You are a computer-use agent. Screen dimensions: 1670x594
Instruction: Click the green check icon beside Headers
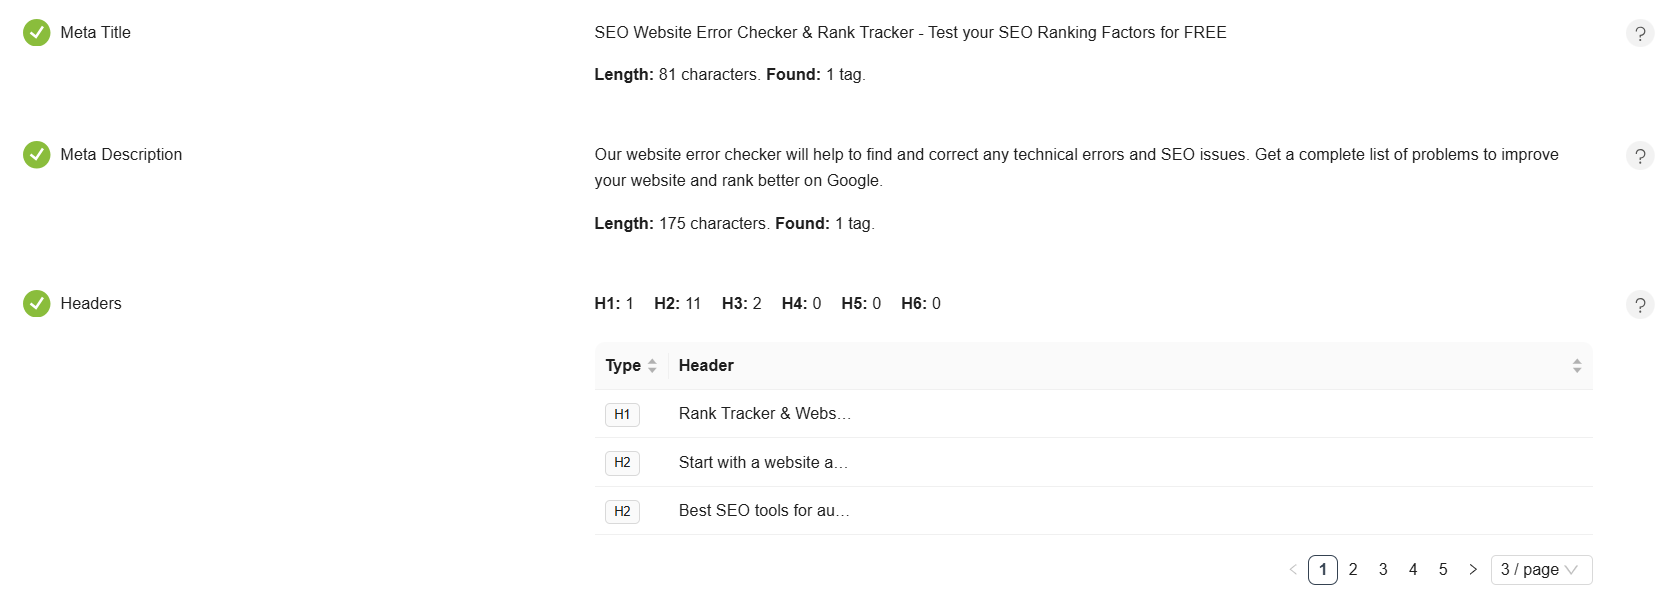[37, 304]
